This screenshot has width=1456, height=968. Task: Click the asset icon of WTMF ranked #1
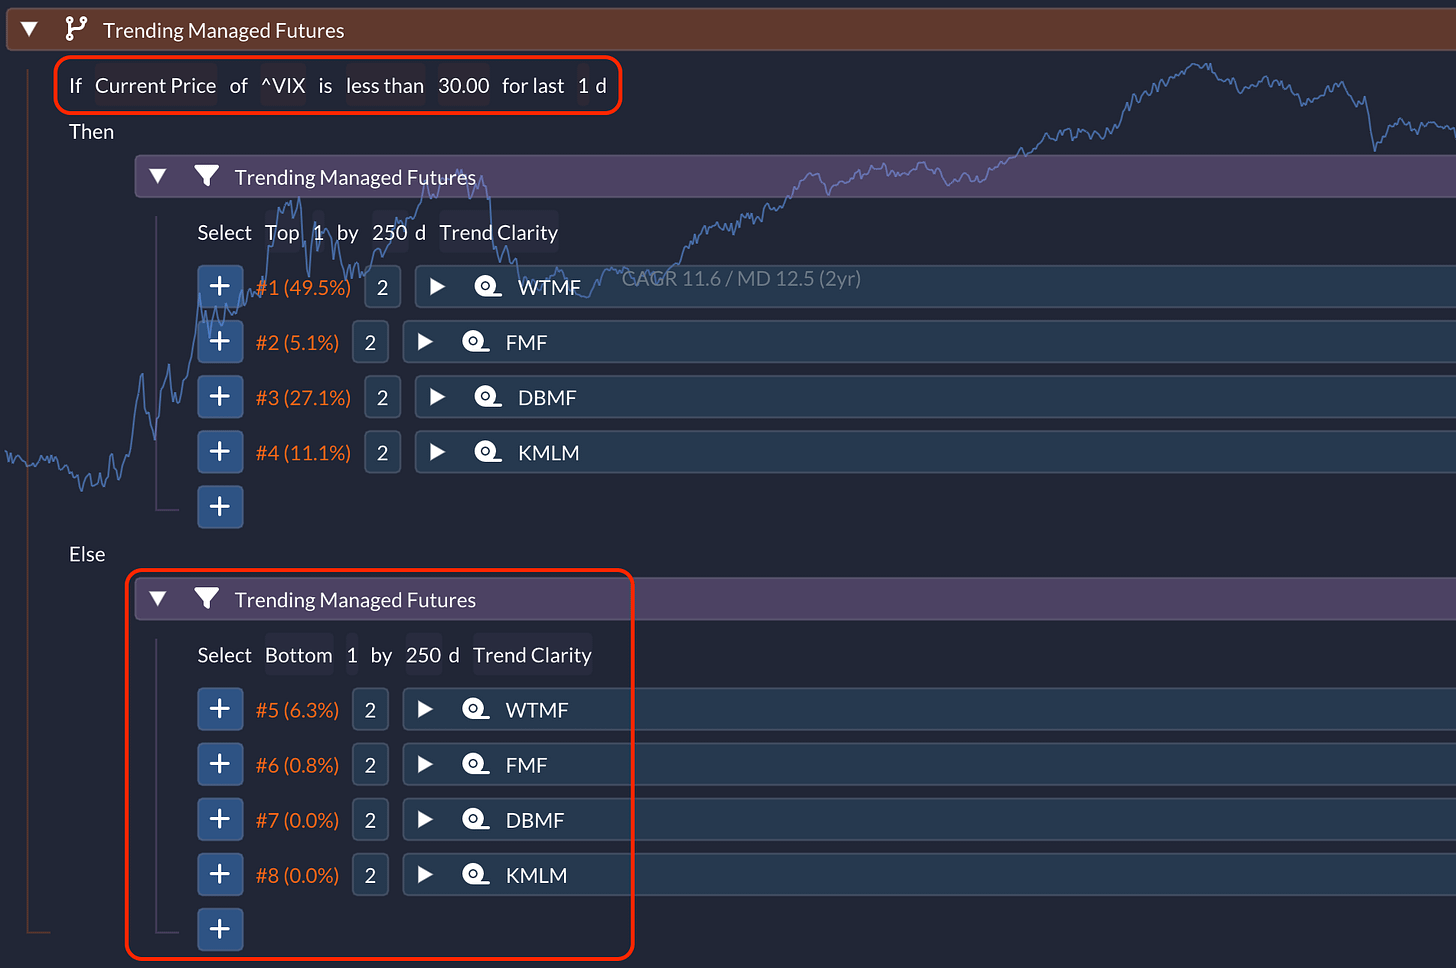point(487,287)
